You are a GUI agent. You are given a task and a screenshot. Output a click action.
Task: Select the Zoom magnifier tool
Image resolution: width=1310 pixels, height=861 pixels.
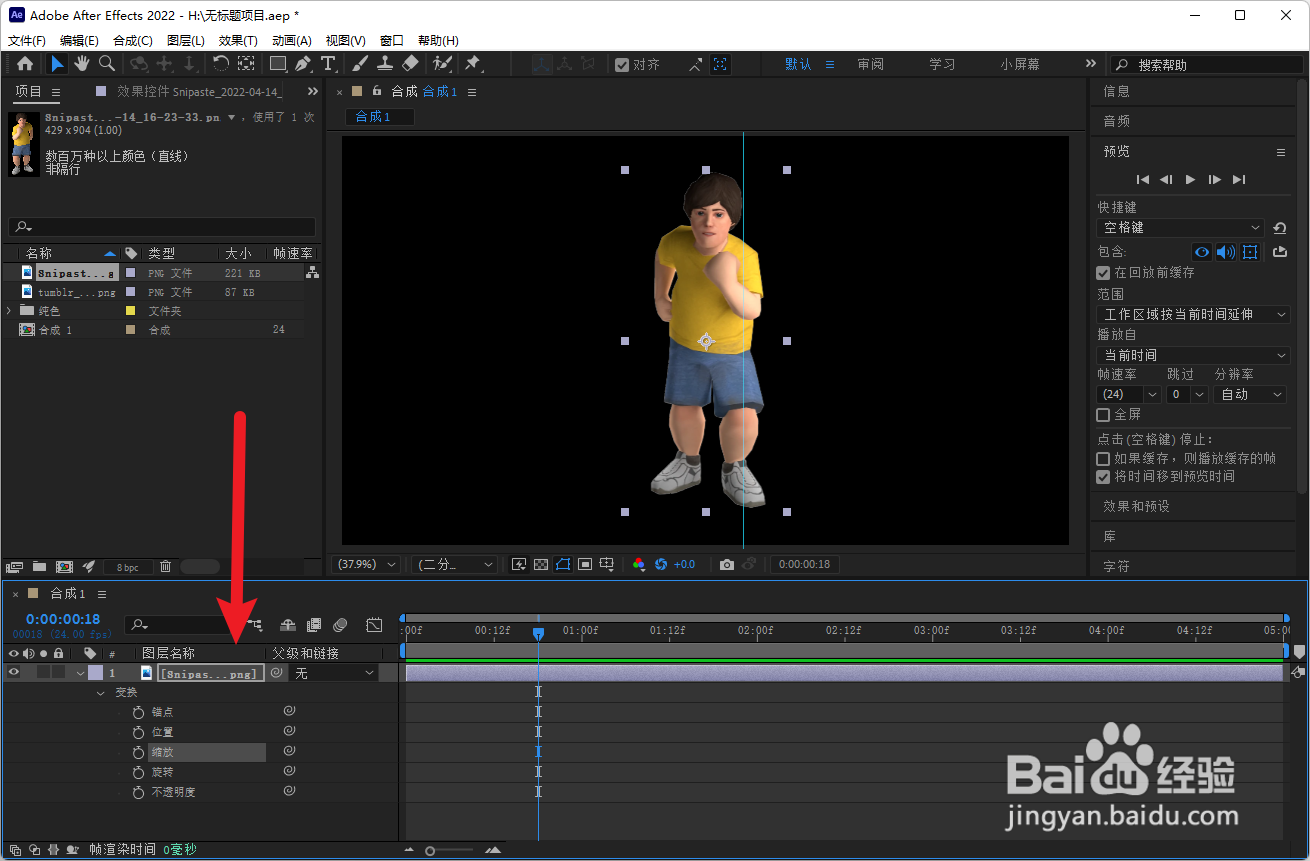click(106, 63)
